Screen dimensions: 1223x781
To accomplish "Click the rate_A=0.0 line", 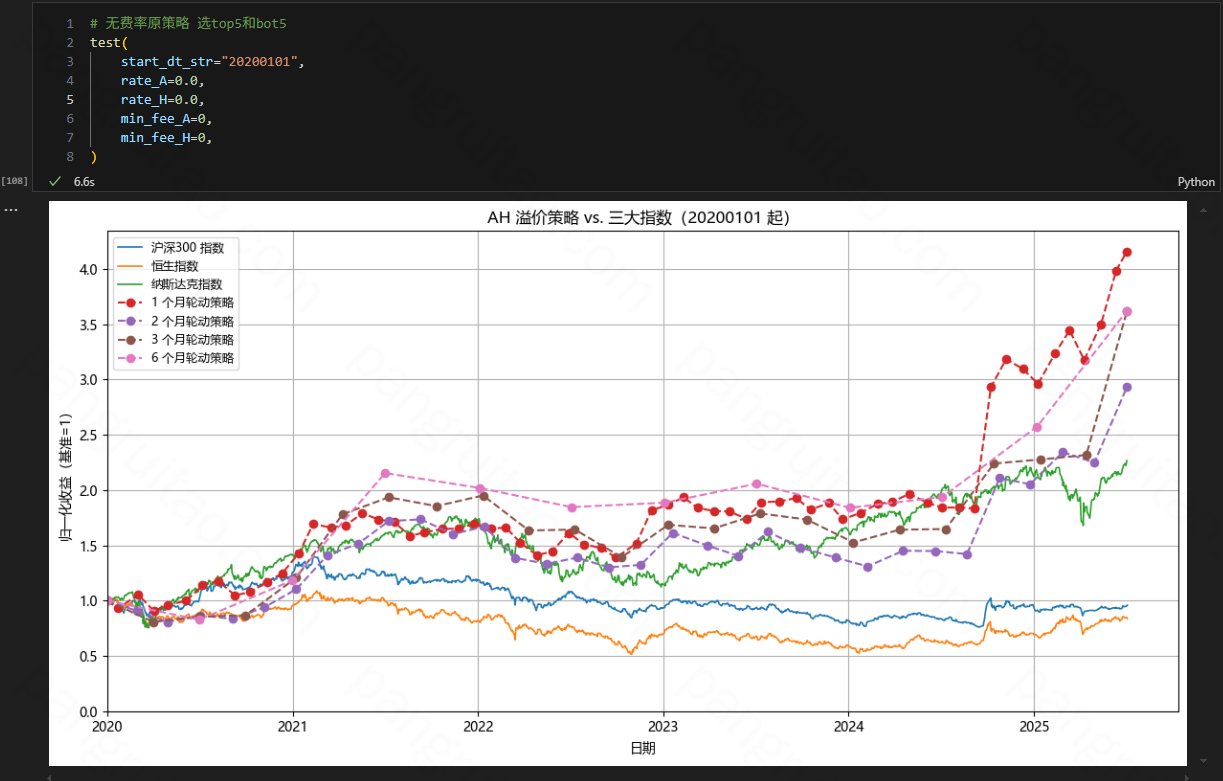I will click(162, 81).
